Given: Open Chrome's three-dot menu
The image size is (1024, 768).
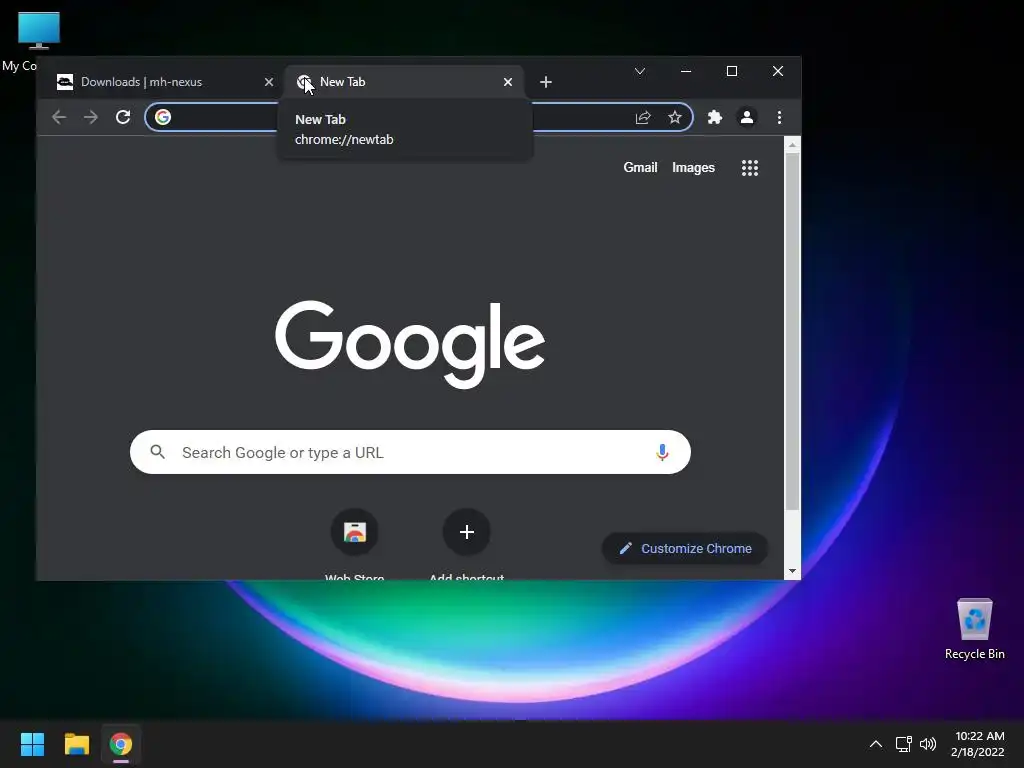Looking at the screenshot, I should tap(779, 117).
